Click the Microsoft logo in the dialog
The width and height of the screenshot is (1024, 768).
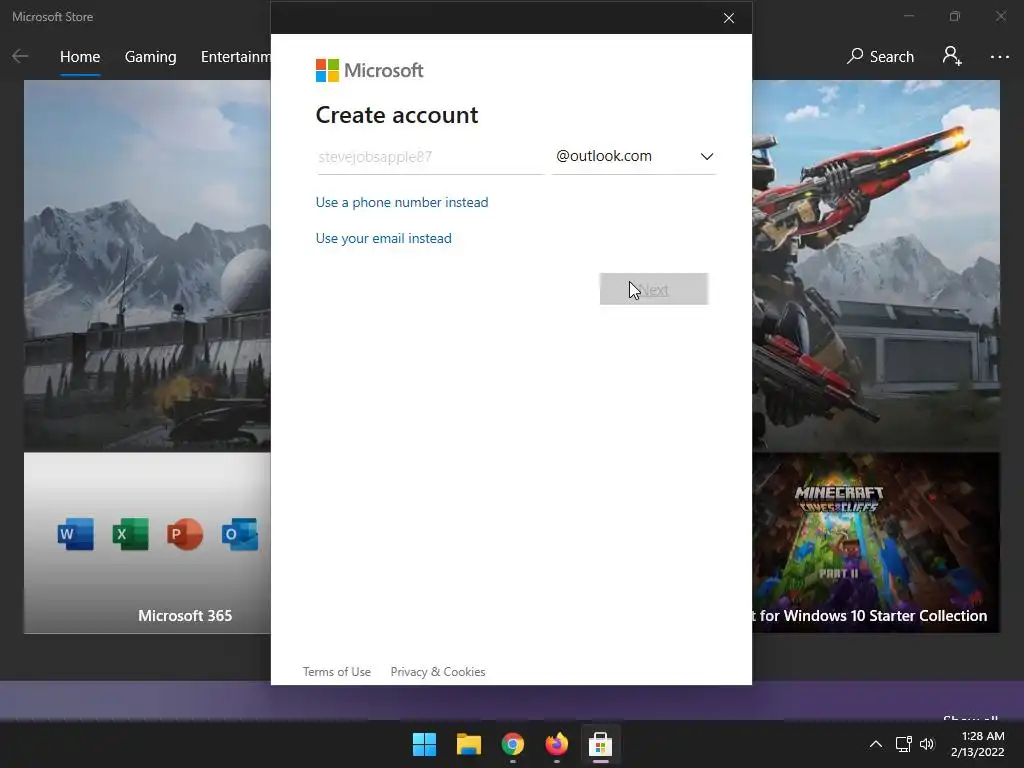[x=370, y=71]
